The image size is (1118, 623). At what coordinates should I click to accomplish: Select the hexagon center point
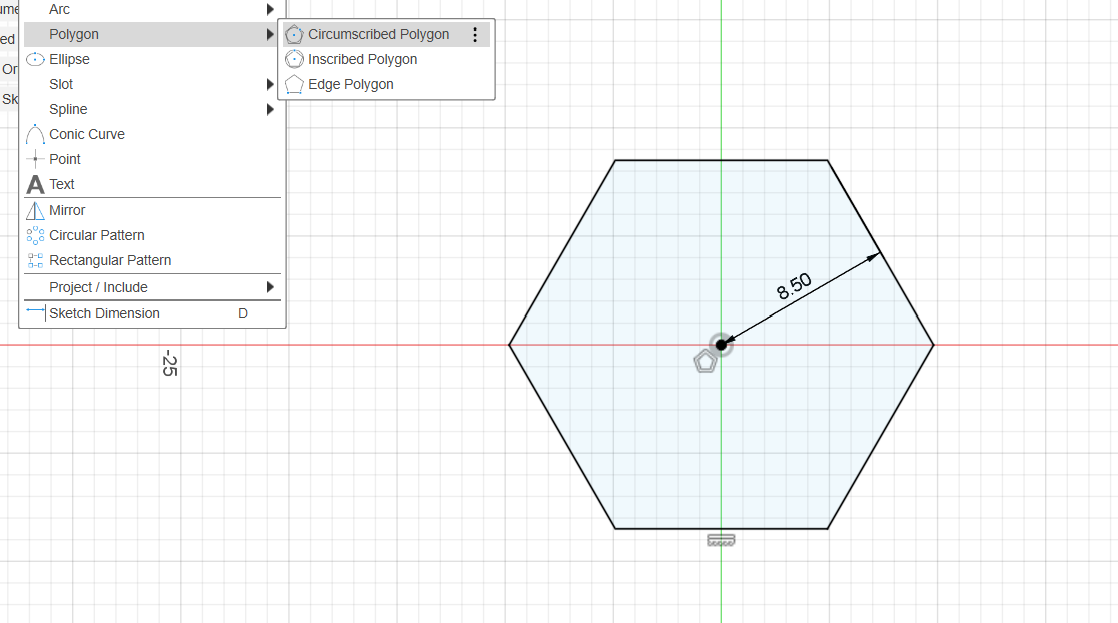tap(721, 344)
